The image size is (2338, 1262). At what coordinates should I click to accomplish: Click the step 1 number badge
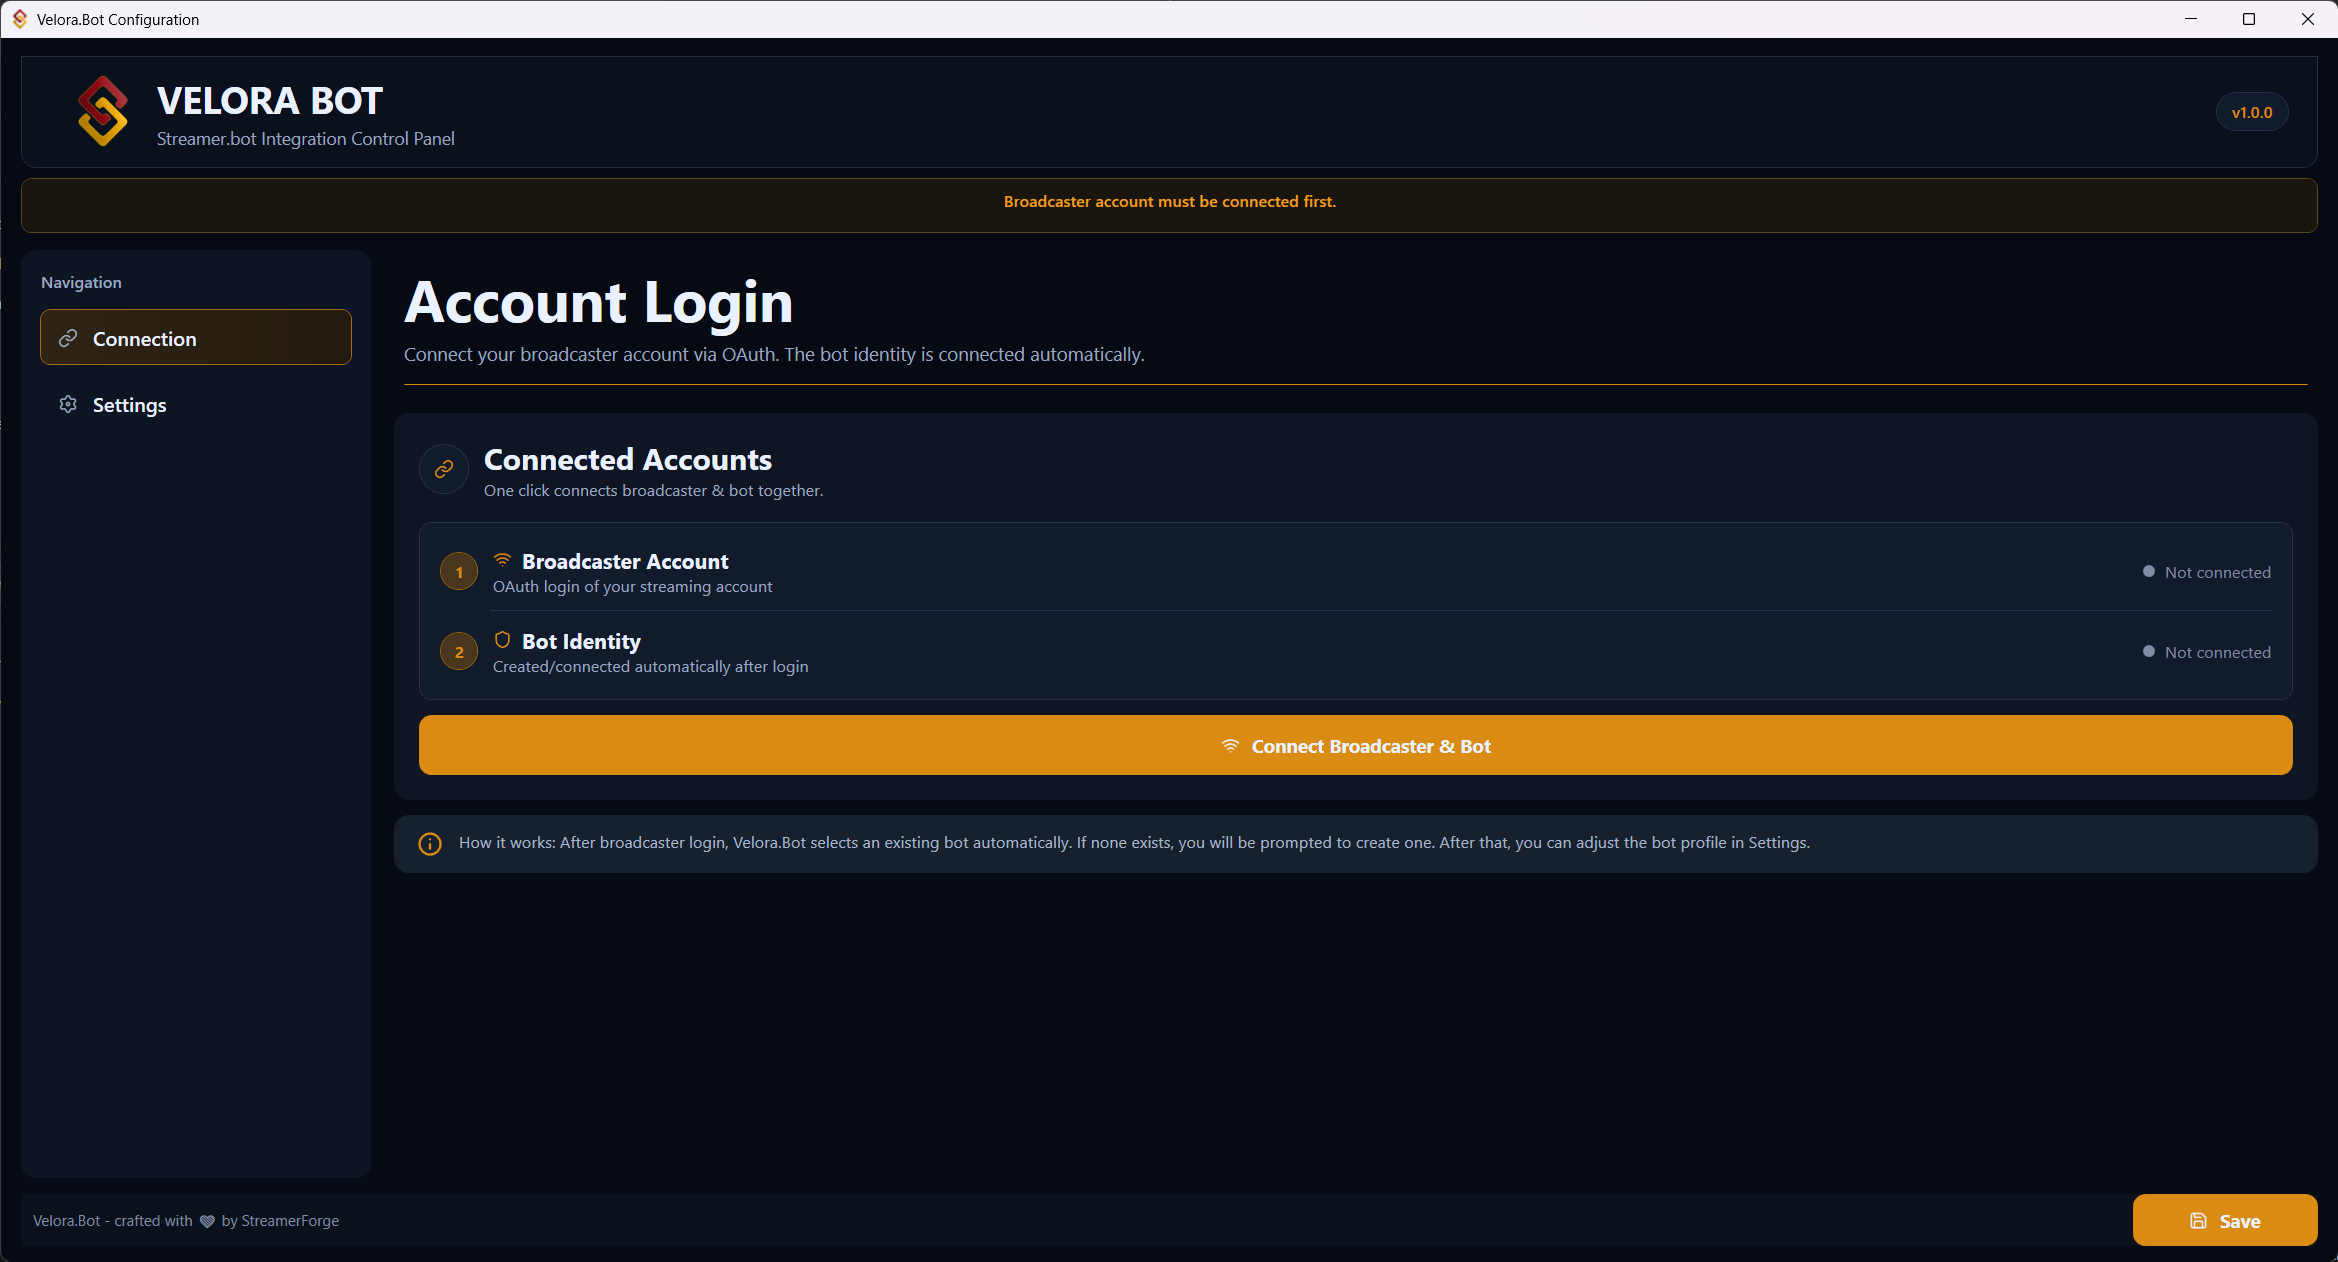point(459,572)
